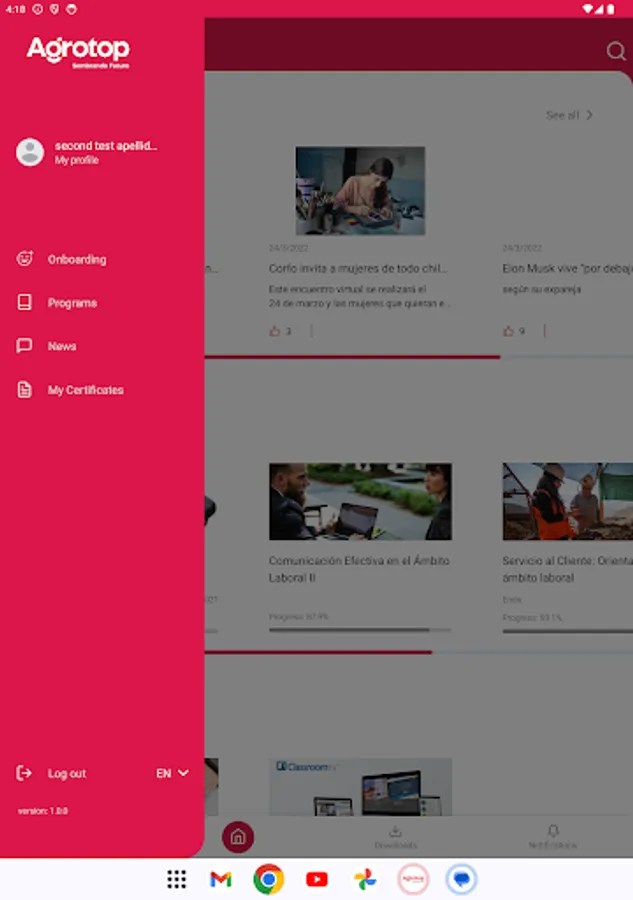Like the Corfo news article
Viewport: 633px width, 900px height.
click(x=275, y=331)
